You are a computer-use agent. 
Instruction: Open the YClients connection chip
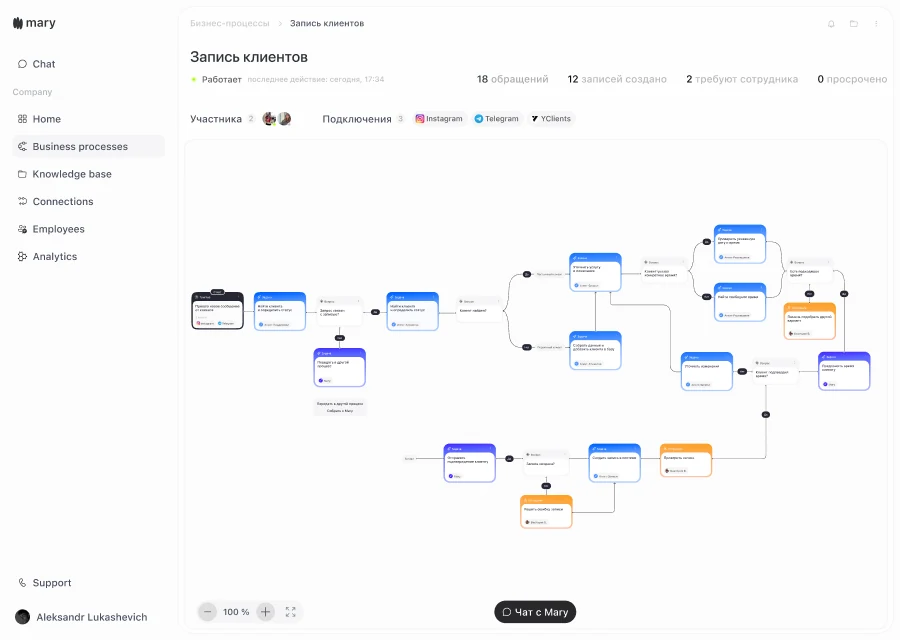click(x=551, y=119)
